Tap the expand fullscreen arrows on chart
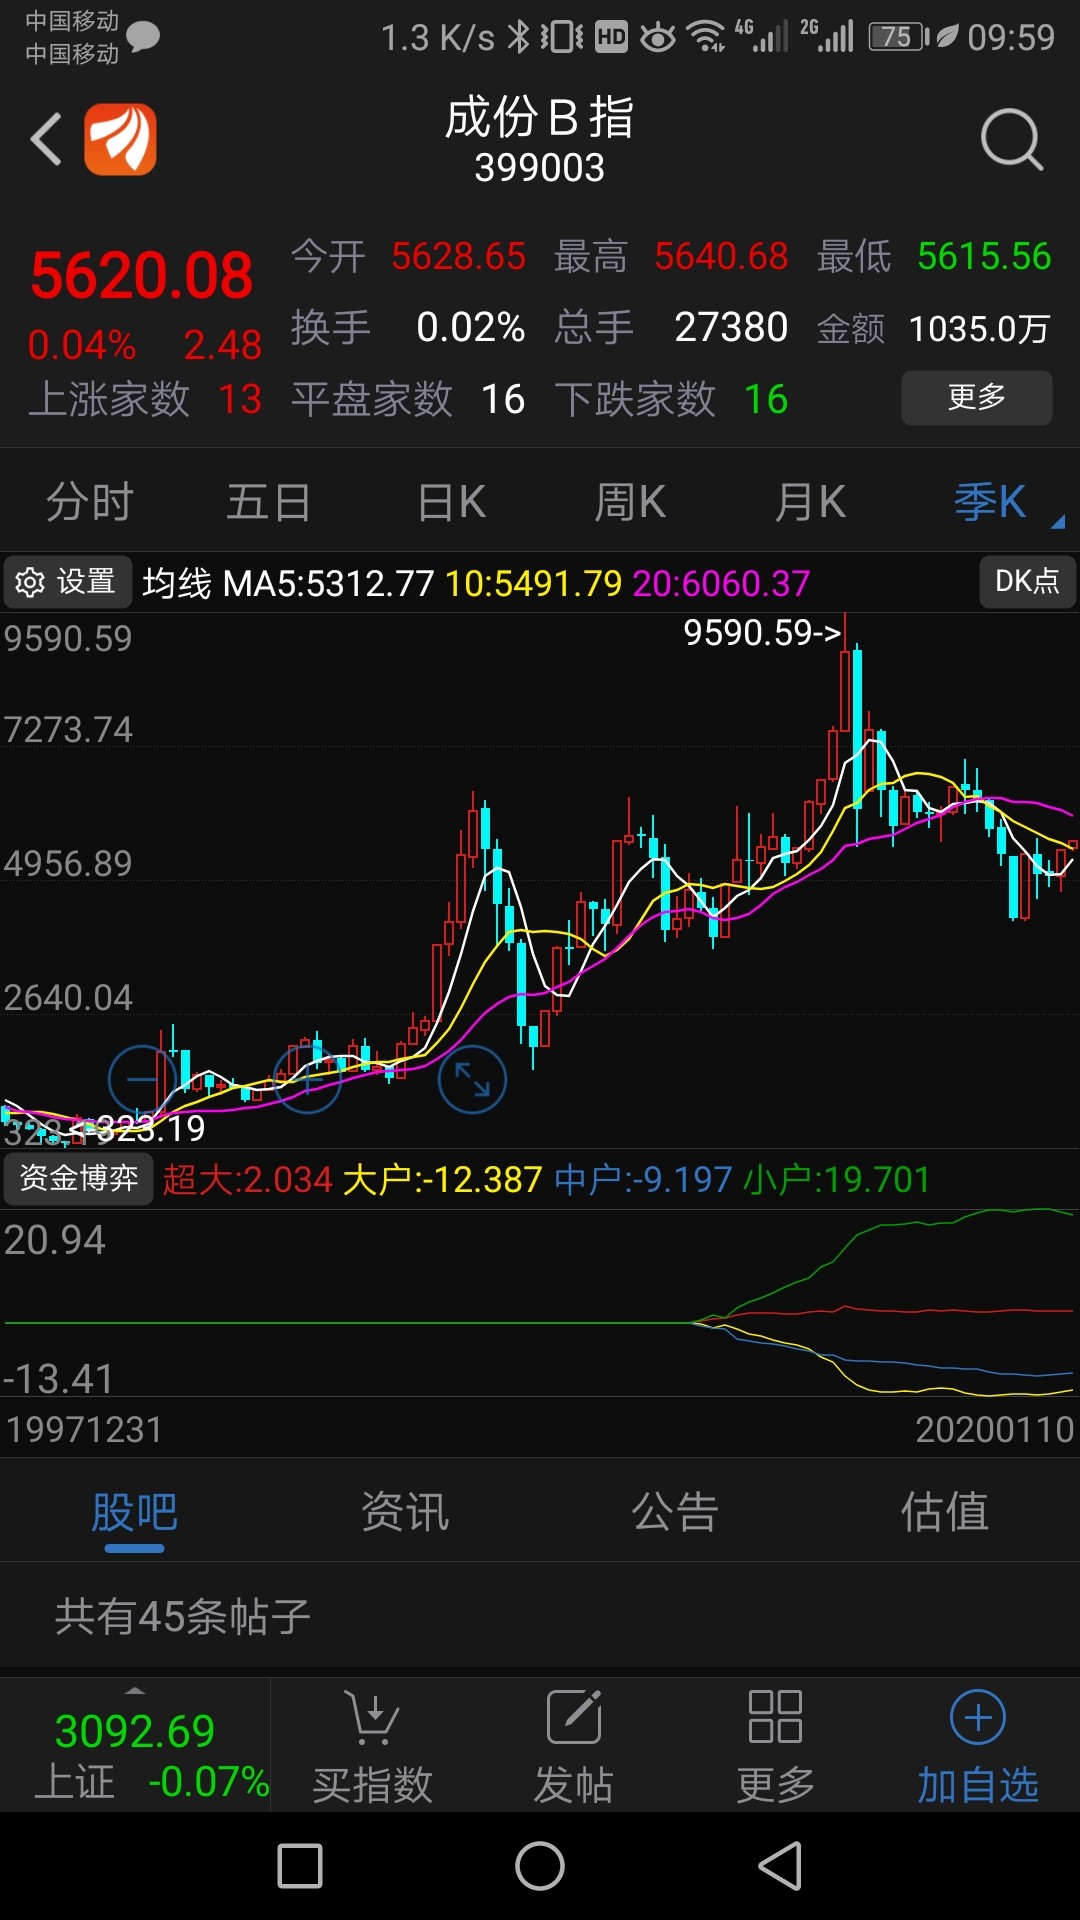The height and width of the screenshot is (1920, 1080). [472, 1079]
